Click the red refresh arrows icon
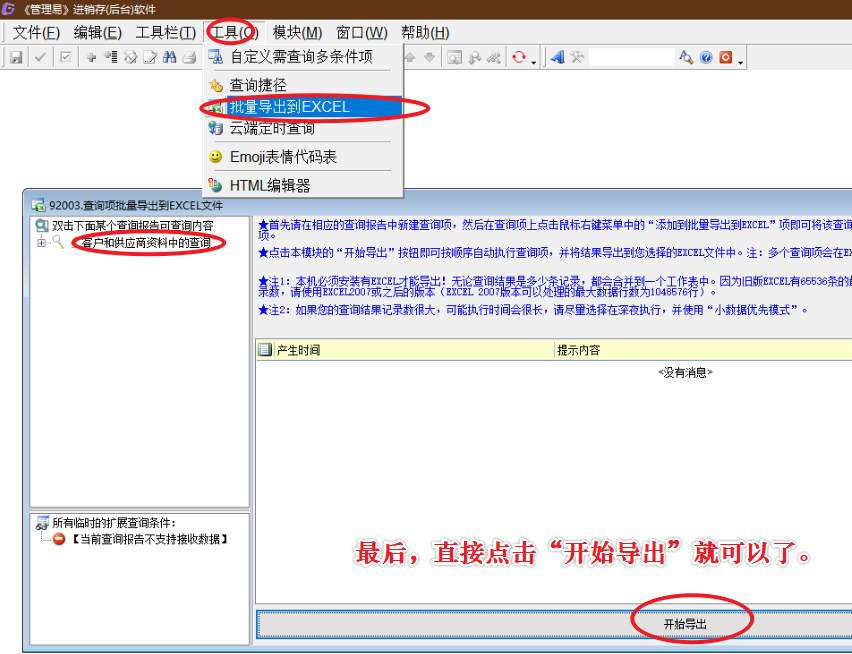The height and width of the screenshot is (654, 852). click(518, 58)
